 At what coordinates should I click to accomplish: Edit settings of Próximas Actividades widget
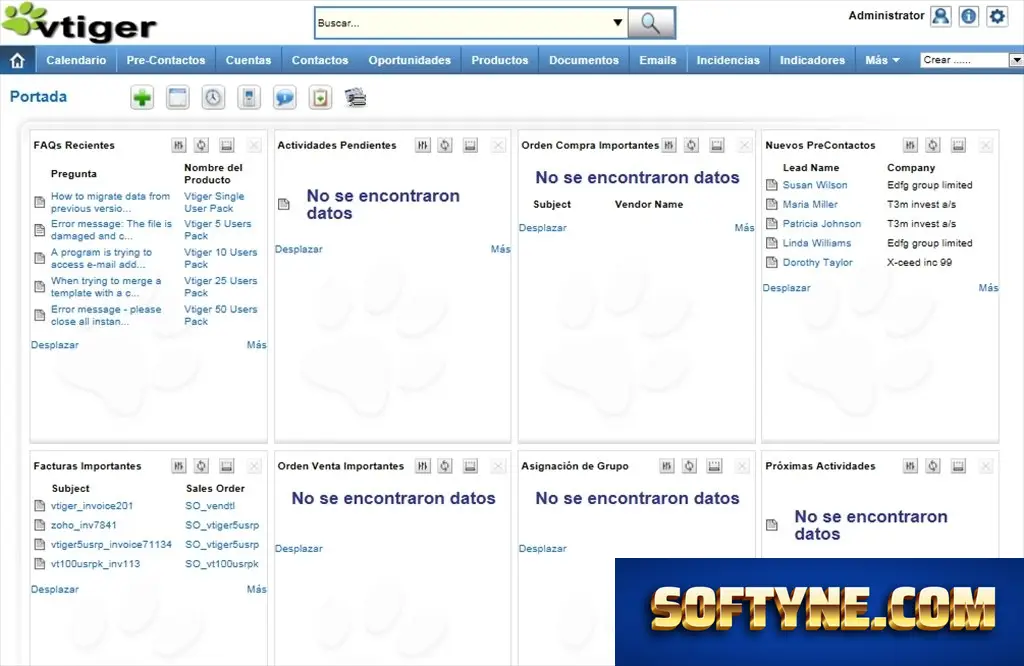[x=910, y=466]
